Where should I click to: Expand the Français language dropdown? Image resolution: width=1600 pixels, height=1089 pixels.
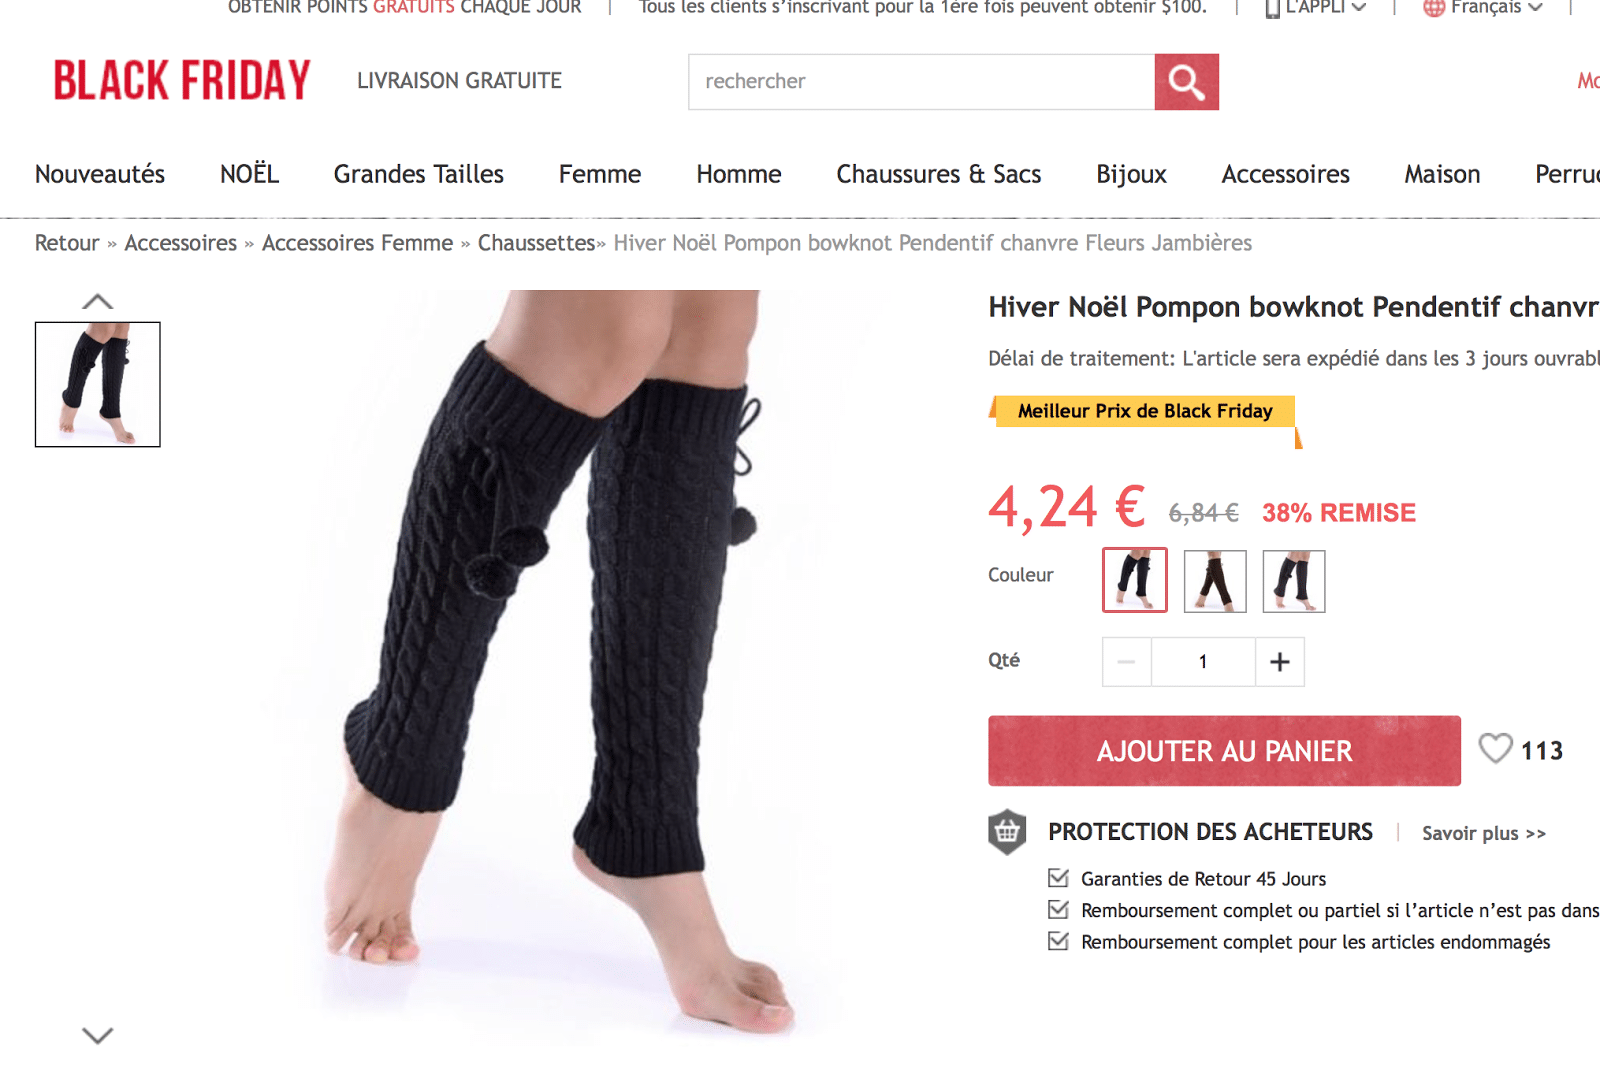(x=1484, y=8)
